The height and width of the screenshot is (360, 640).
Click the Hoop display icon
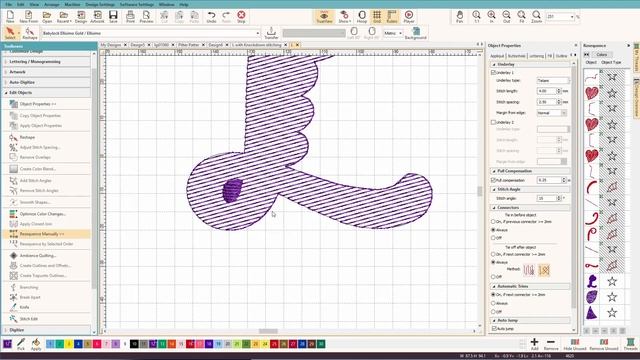362,17
